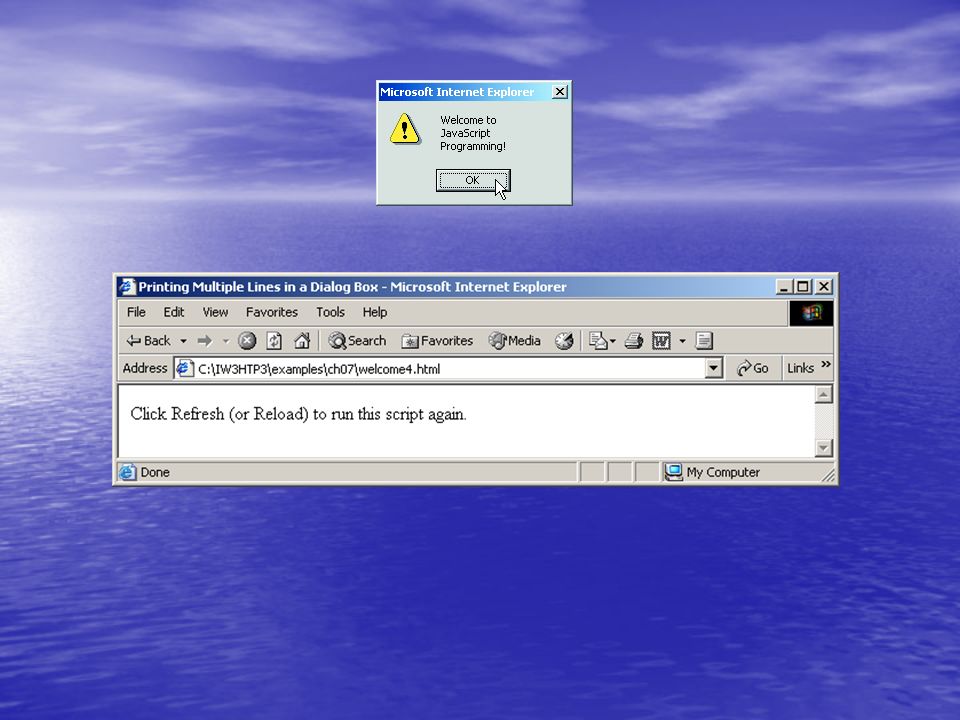Click the scroll down arrow in the page
This screenshot has height=720, width=960.
tap(823, 448)
